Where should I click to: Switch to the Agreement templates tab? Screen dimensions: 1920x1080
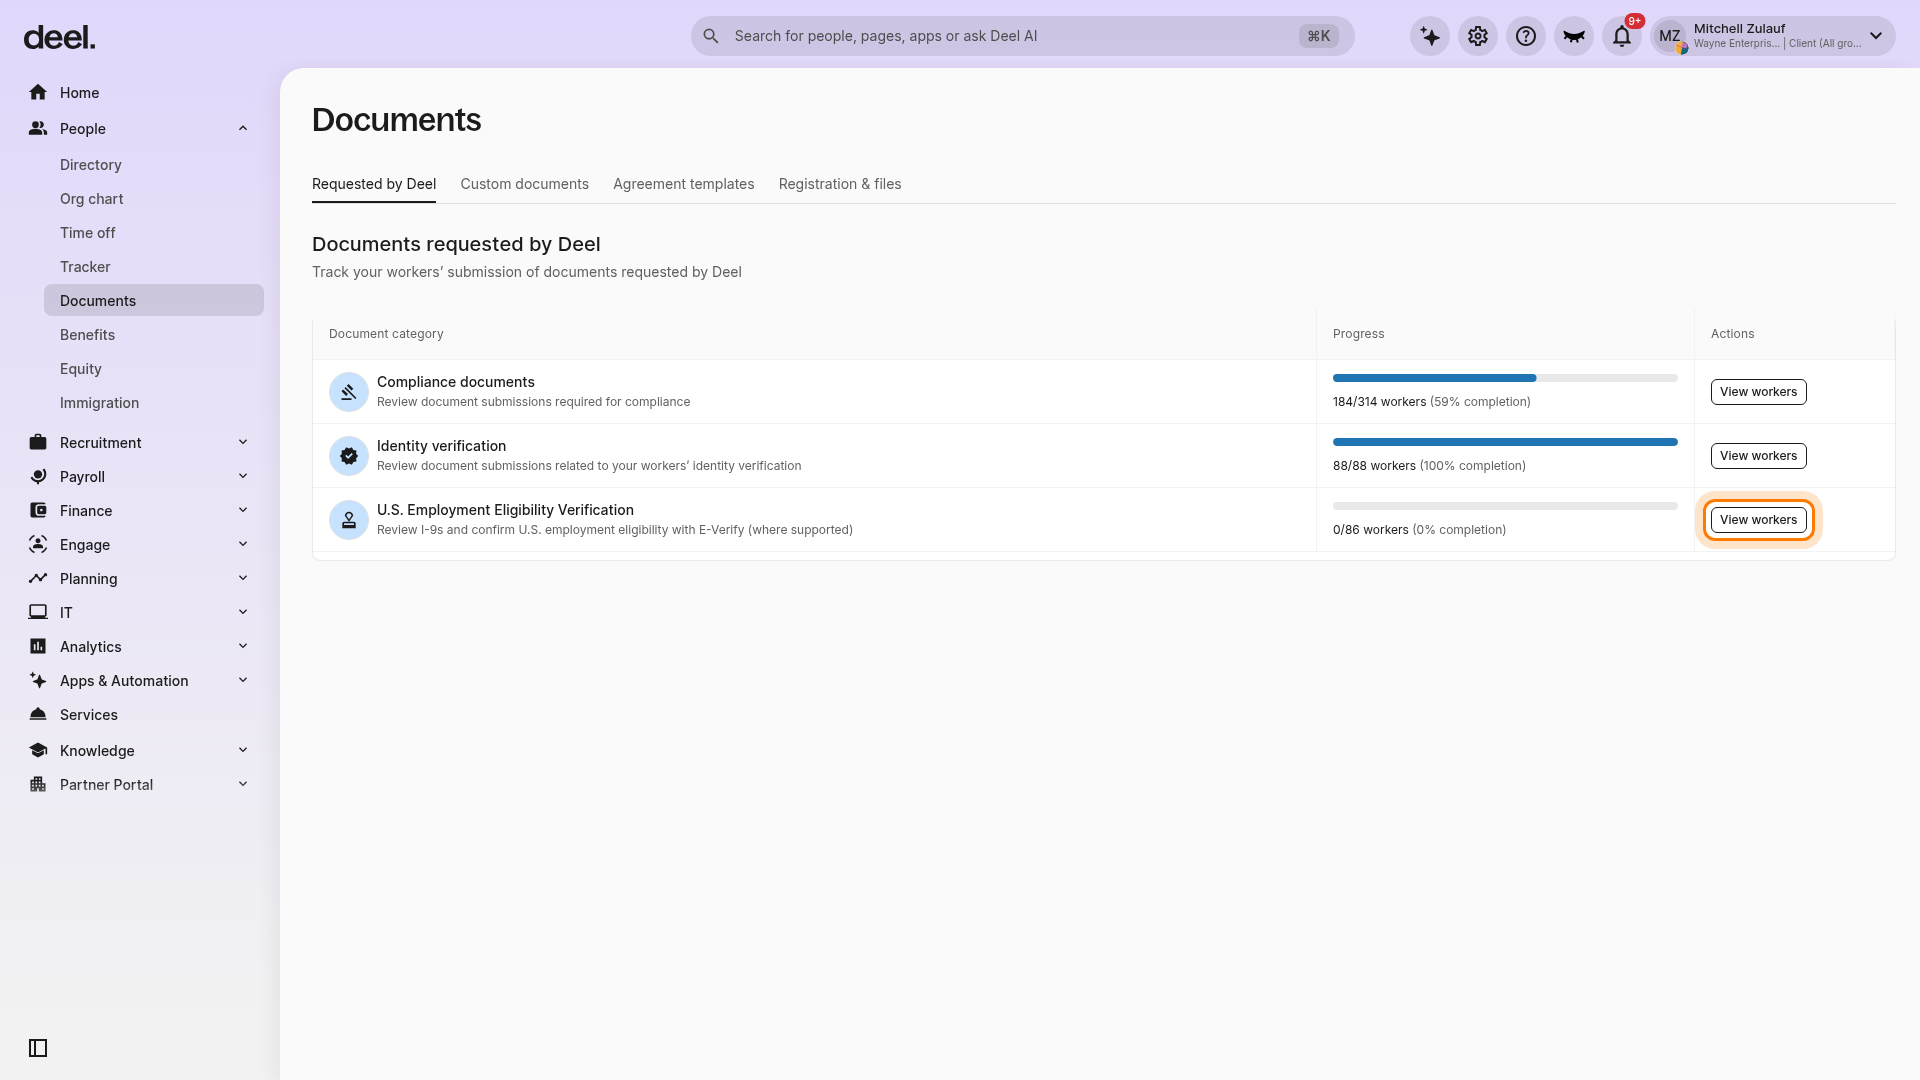coord(683,184)
